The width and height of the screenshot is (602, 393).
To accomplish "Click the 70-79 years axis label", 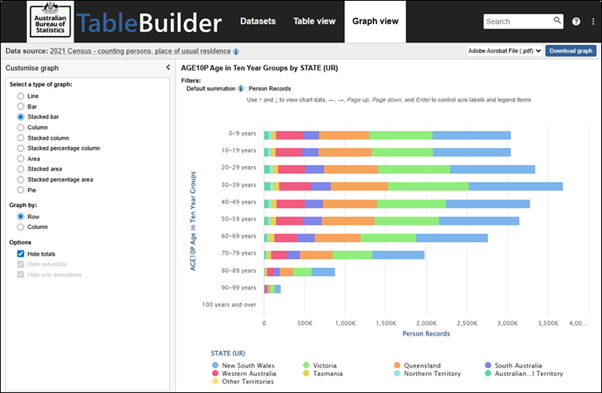I will (239, 253).
